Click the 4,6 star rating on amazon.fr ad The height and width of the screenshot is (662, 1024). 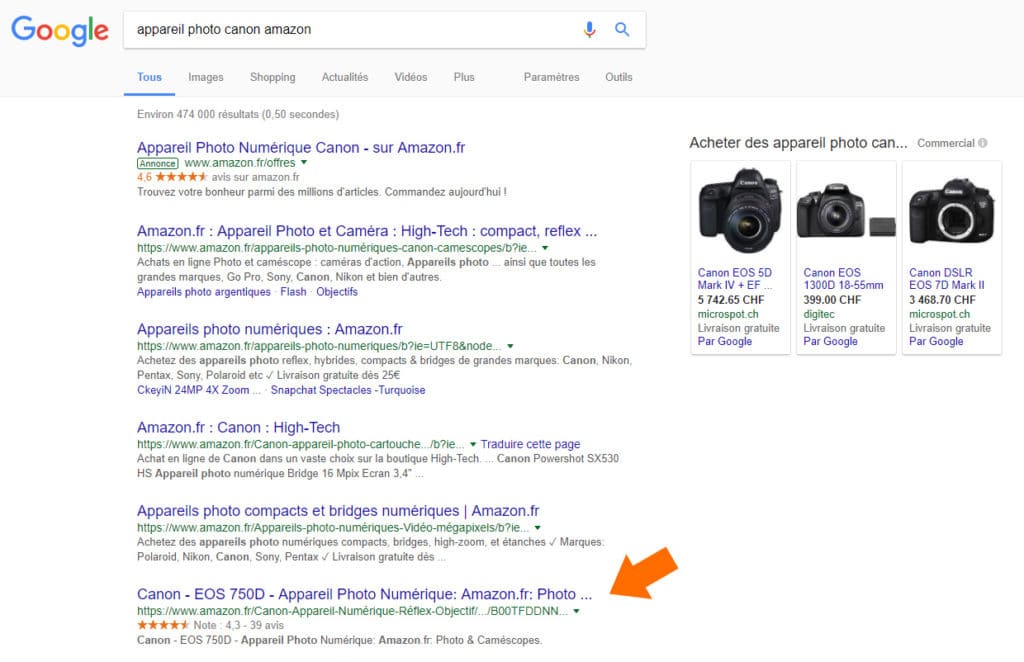172,177
